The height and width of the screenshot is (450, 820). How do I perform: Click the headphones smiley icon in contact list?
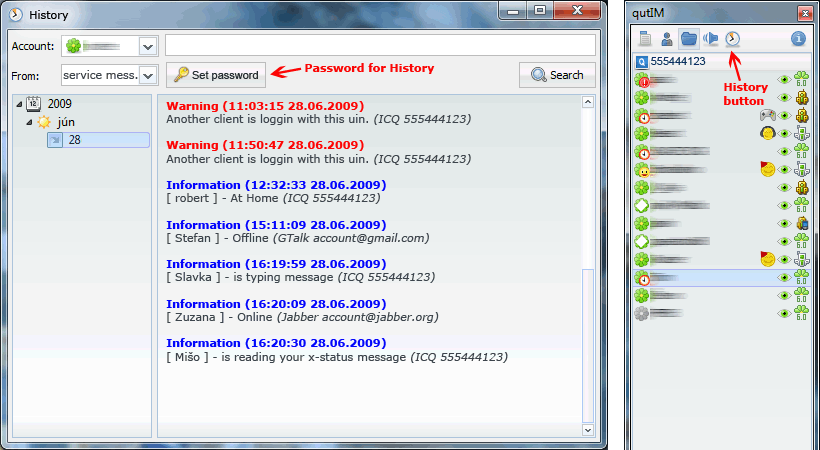pyautogui.click(x=768, y=133)
